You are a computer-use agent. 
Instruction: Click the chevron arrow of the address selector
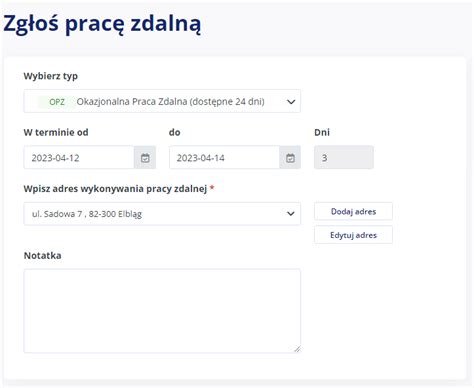(291, 214)
